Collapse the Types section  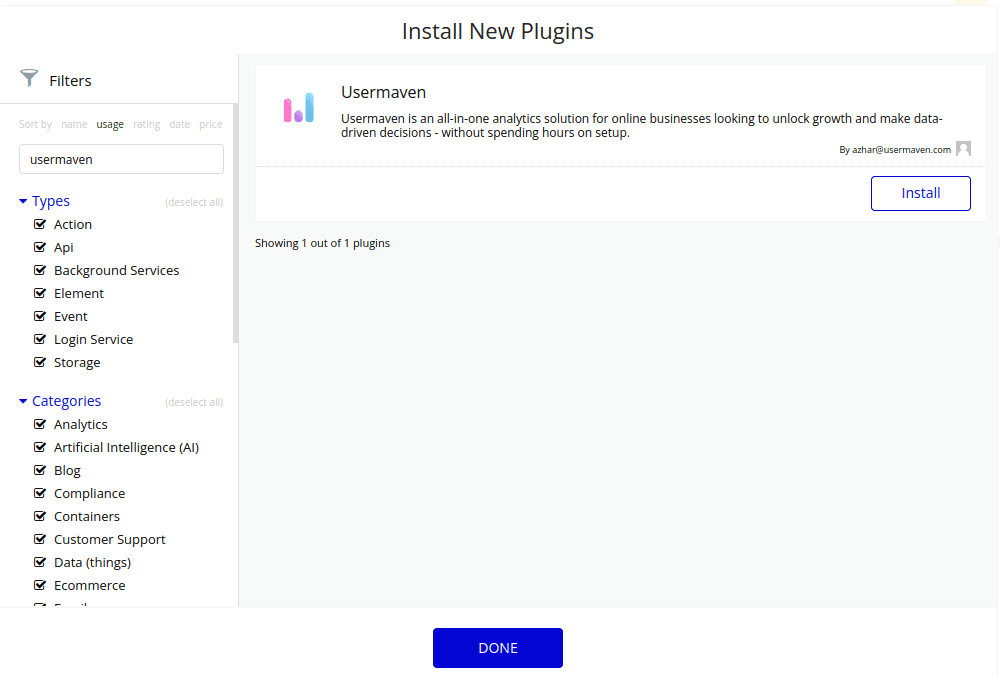tap(23, 201)
